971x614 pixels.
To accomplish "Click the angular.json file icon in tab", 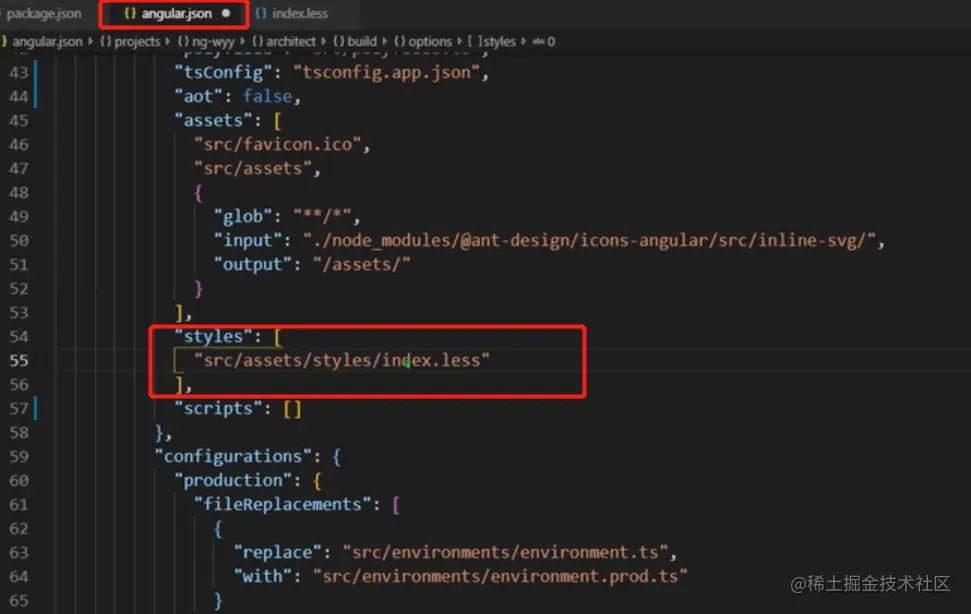I will (129, 13).
